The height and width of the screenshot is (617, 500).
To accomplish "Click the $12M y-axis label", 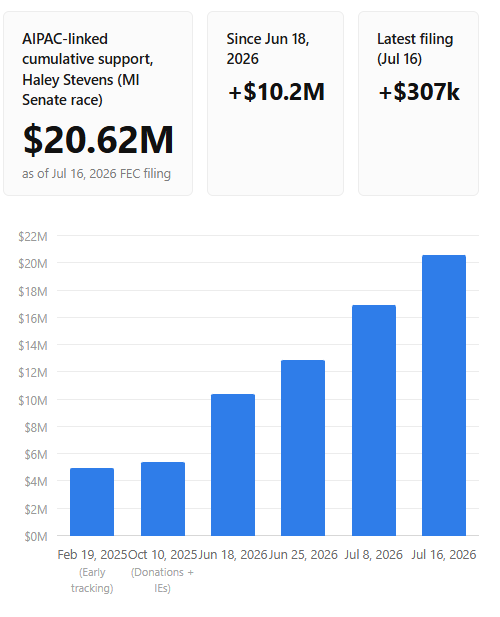I will tap(33, 372).
